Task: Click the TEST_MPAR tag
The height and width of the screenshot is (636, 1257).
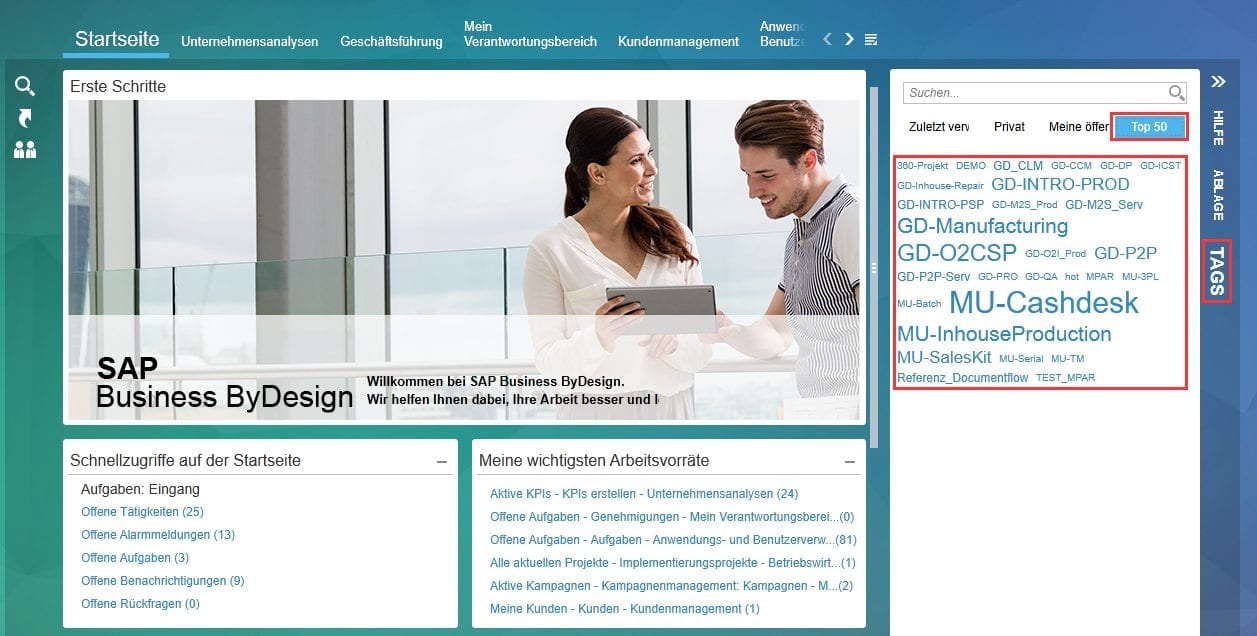Action: click(1065, 378)
